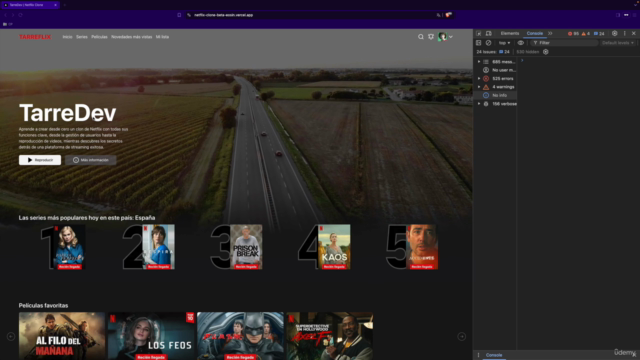The width and height of the screenshot is (640, 360).
Task: Open the DevTools settings gear
Action: coord(615,33)
